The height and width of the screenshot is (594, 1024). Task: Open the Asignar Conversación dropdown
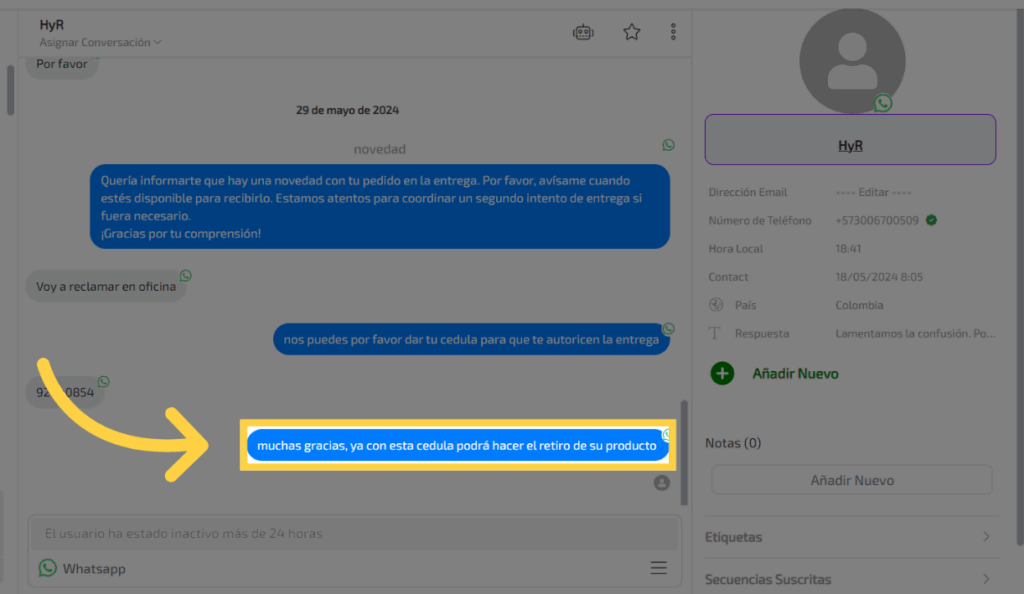pos(100,43)
